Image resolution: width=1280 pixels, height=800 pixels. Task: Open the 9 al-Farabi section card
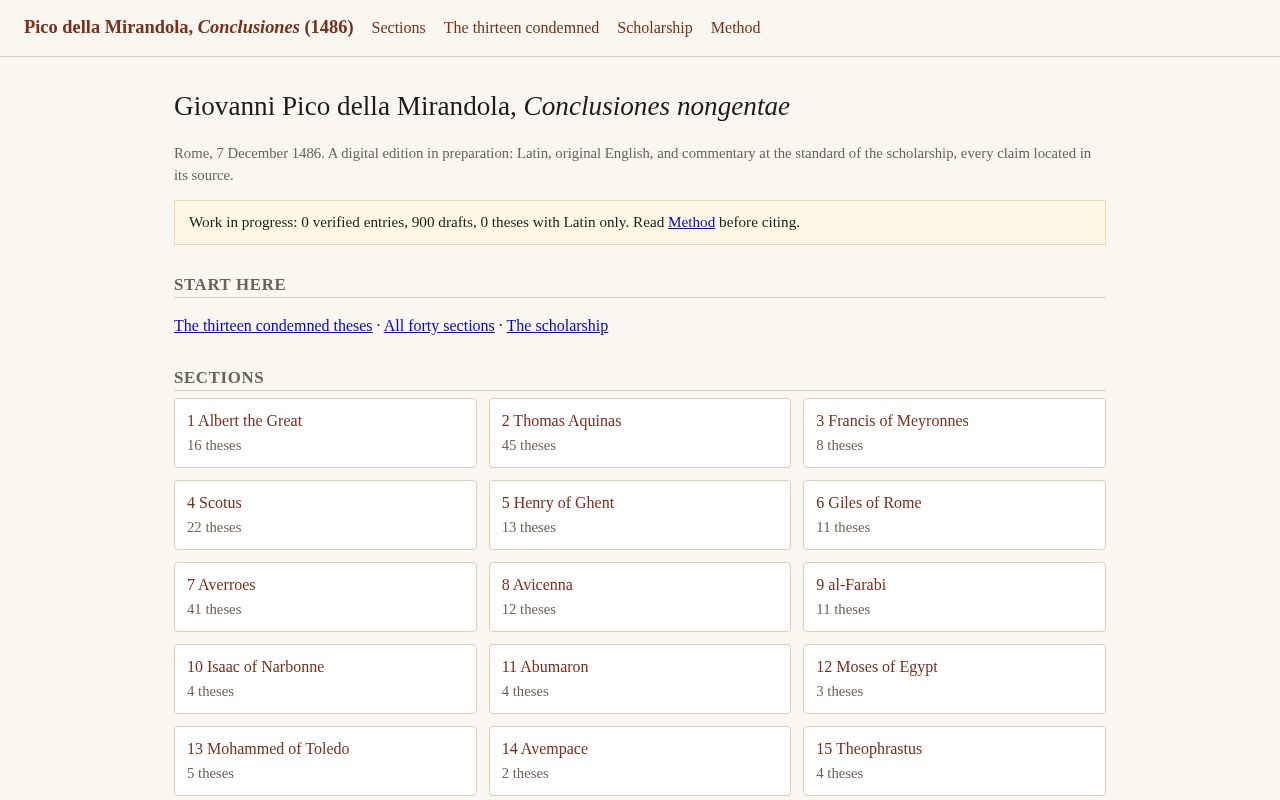pyautogui.click(x=954, y=597)
